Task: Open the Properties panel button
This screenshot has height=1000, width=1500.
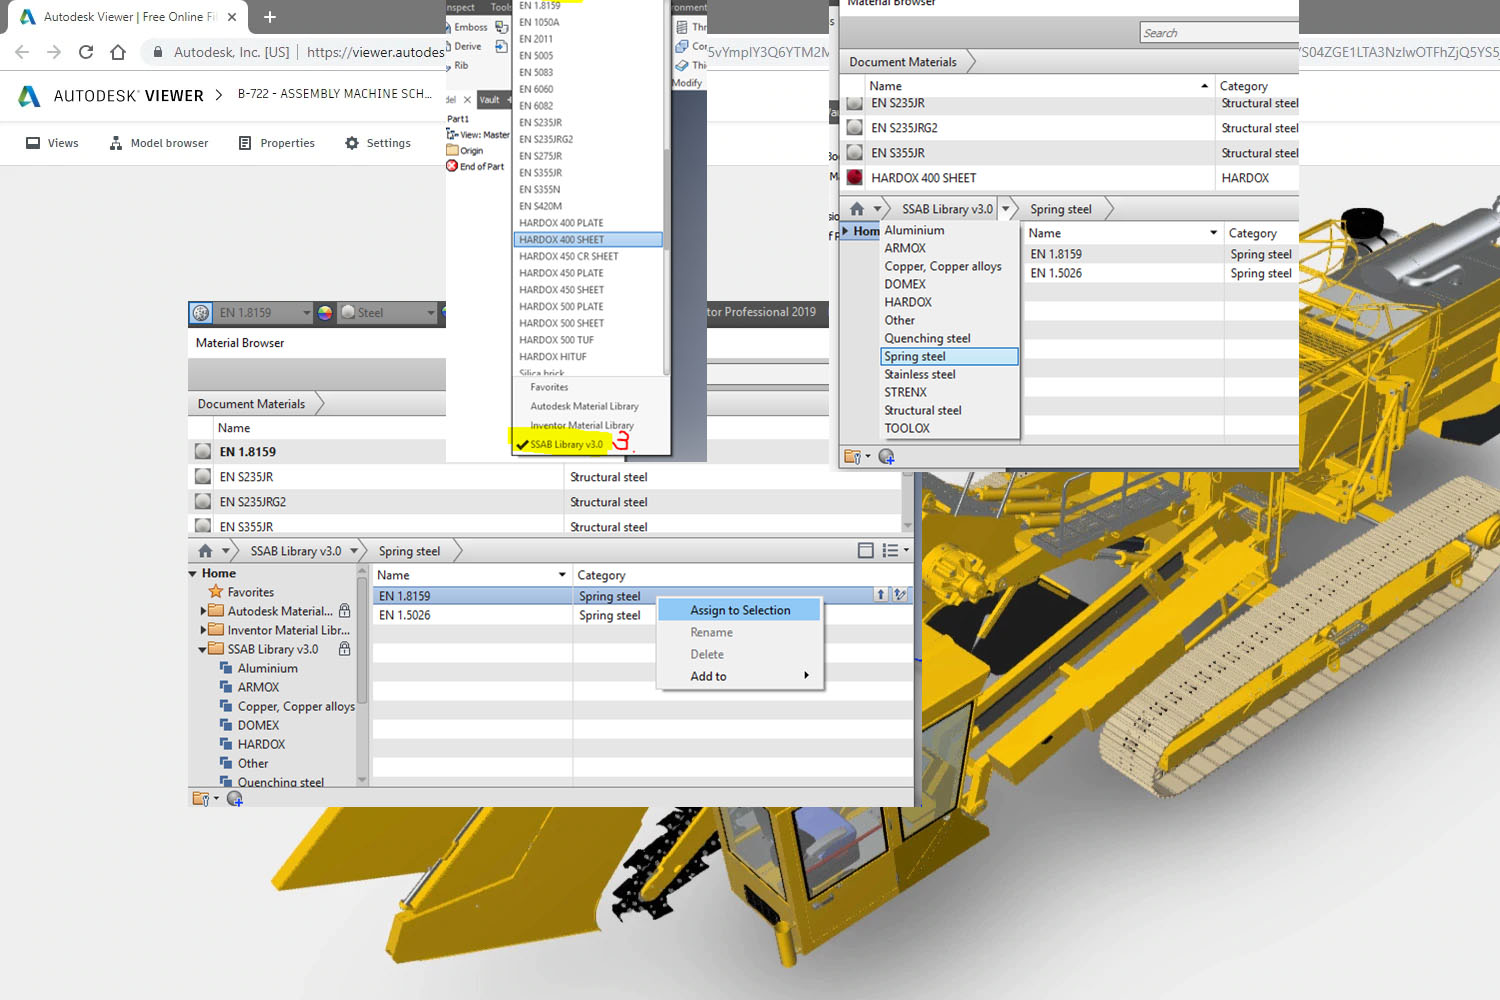Action: click(277, 143)
